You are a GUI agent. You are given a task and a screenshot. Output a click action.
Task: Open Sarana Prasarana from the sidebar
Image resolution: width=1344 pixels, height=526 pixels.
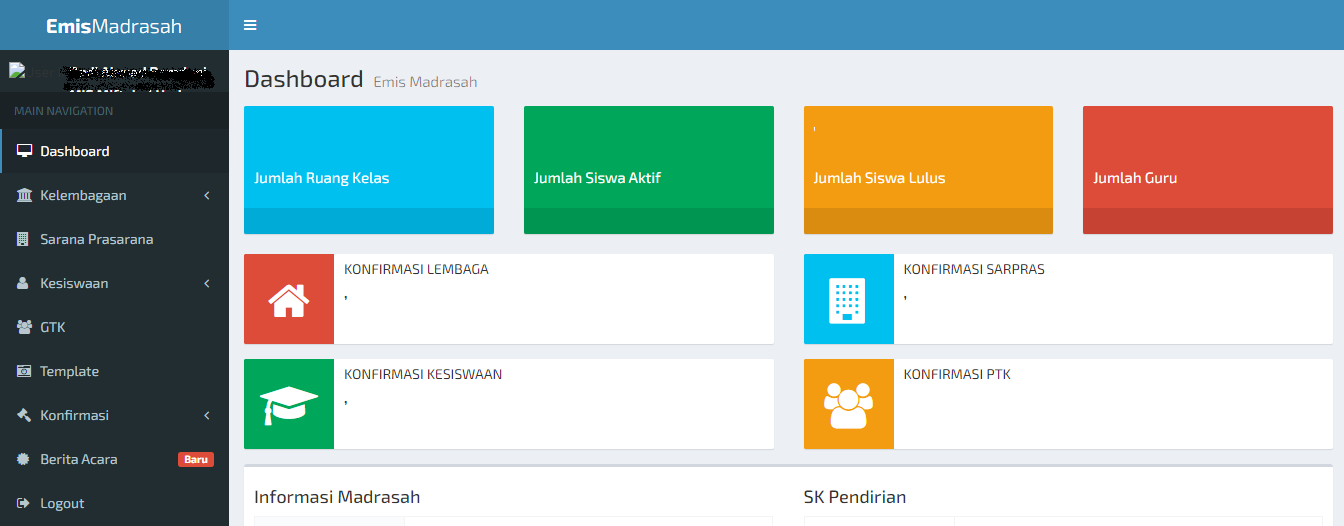(115, 239)
